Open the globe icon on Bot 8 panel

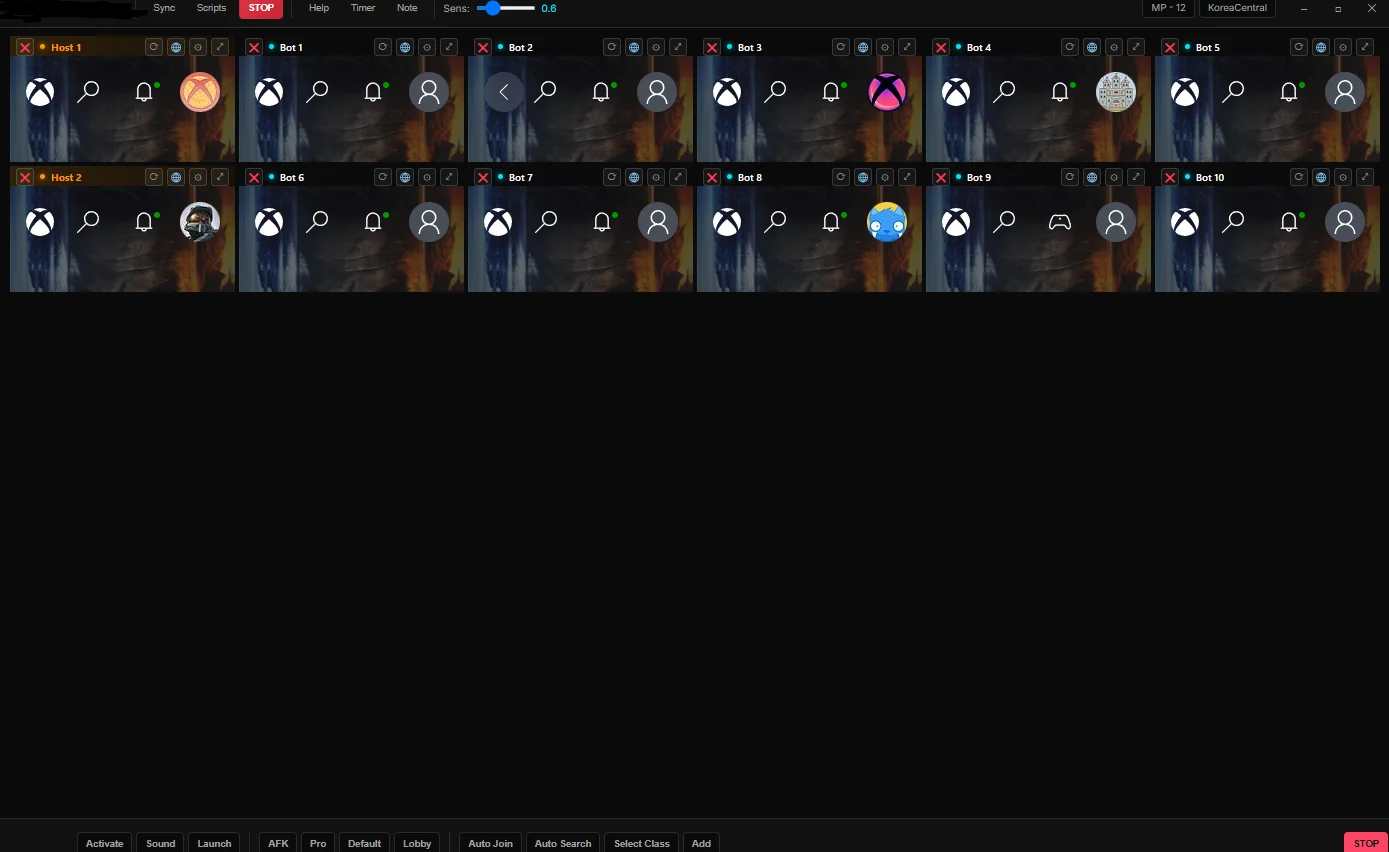(x=863, y=177)
